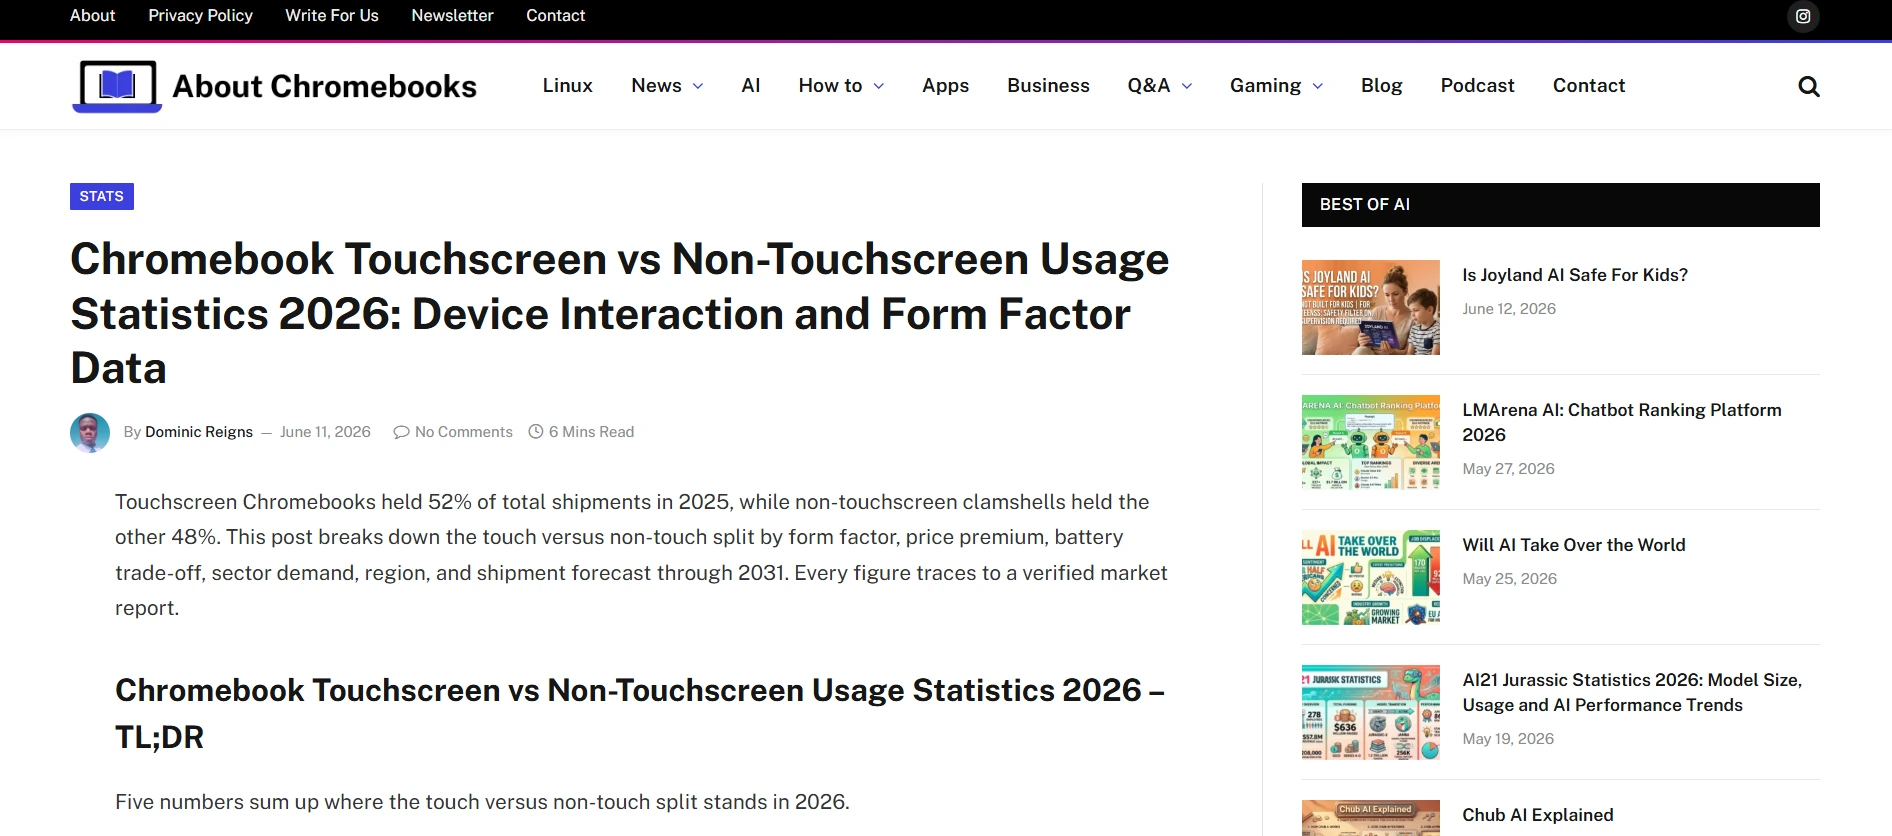Open the Linux menu item

(567, 86)
